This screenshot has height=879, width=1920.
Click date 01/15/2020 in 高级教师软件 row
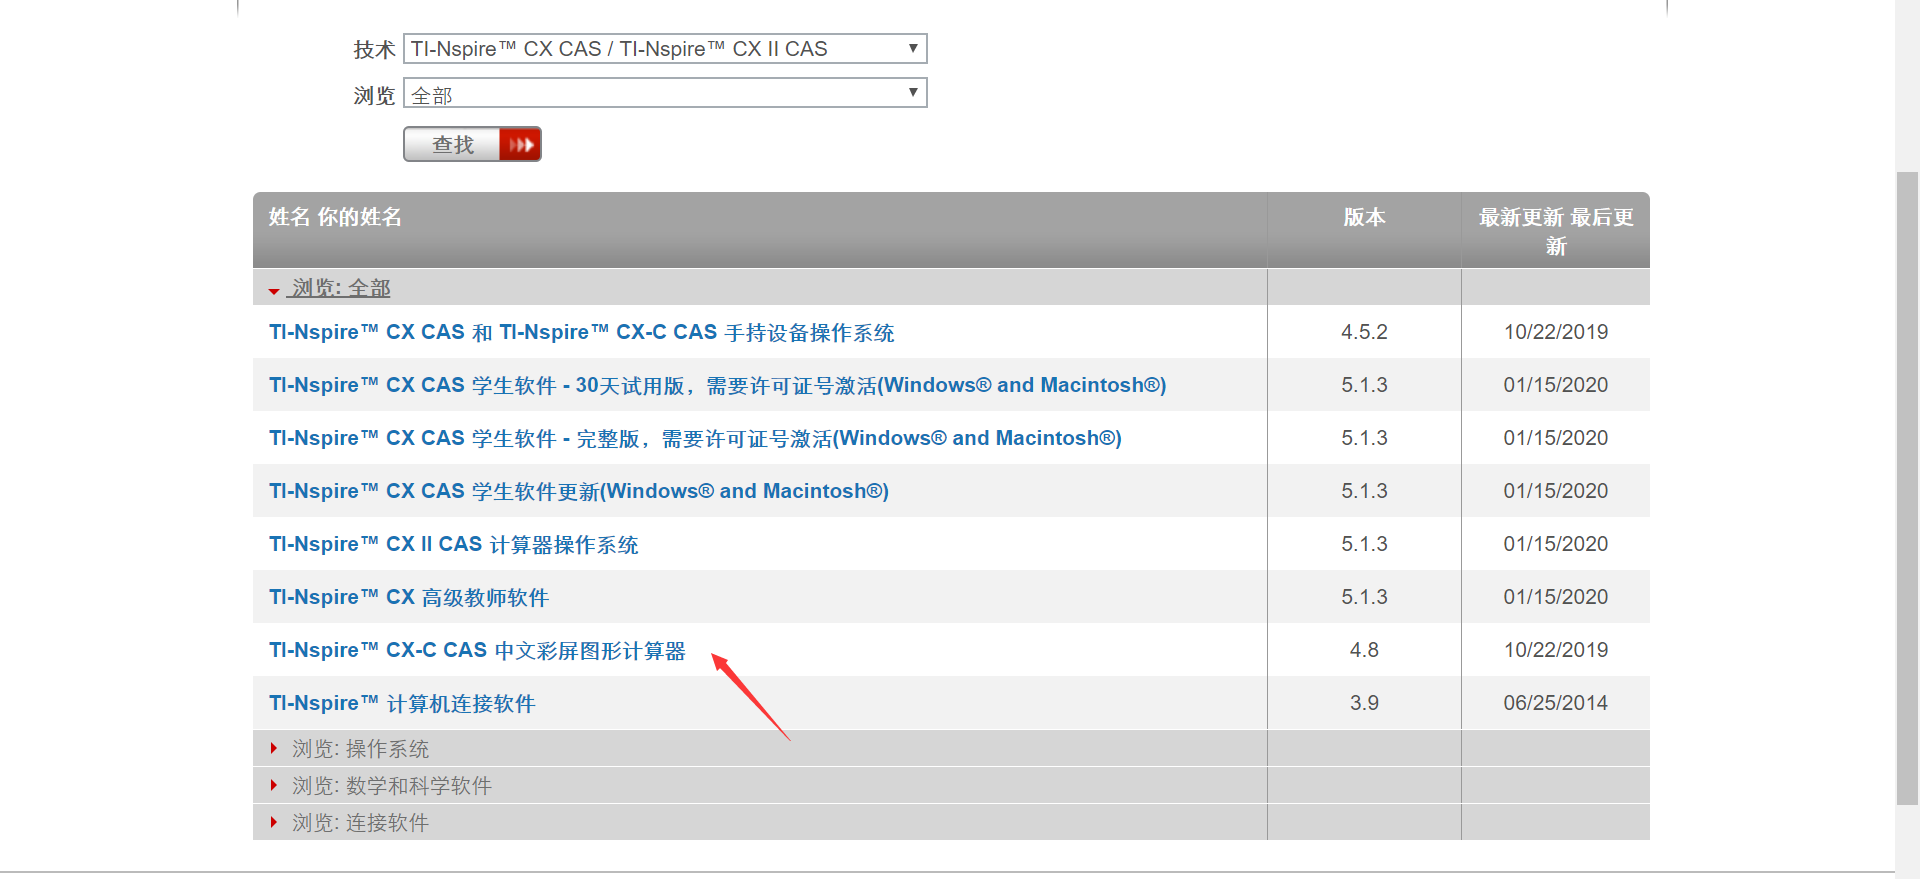coord(1556,597)
